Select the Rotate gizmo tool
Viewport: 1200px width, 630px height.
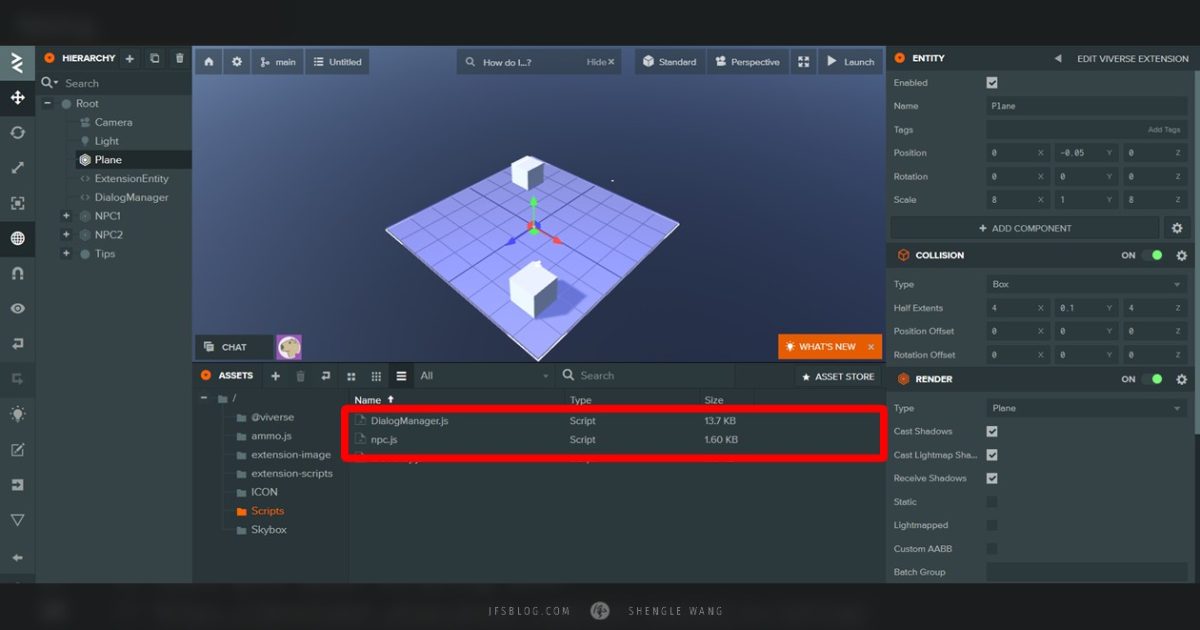pyautogui.click(x=17, y=133)
